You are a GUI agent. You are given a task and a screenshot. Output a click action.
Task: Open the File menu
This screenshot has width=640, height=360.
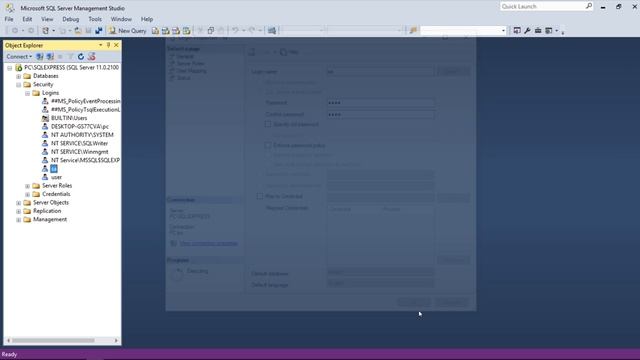coord(9,19)
